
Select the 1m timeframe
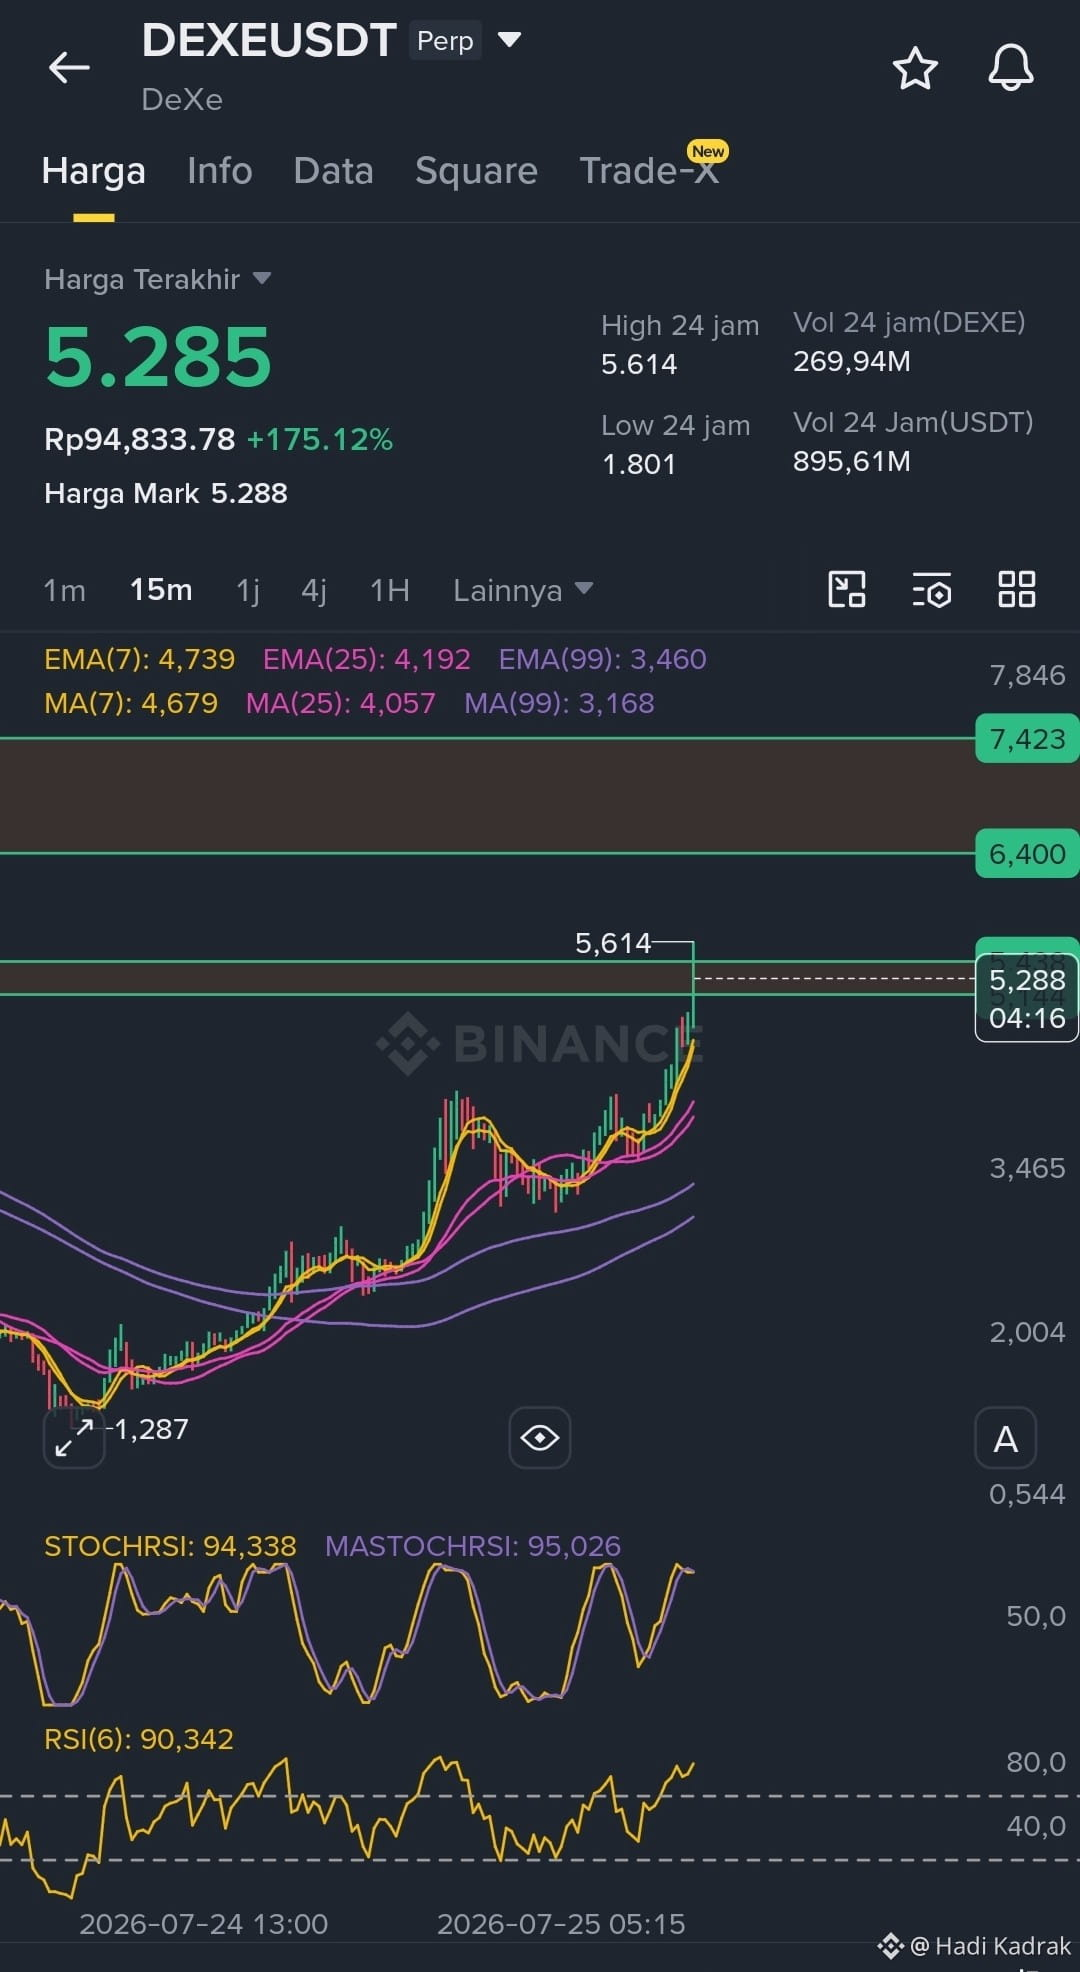pos(64,590)
